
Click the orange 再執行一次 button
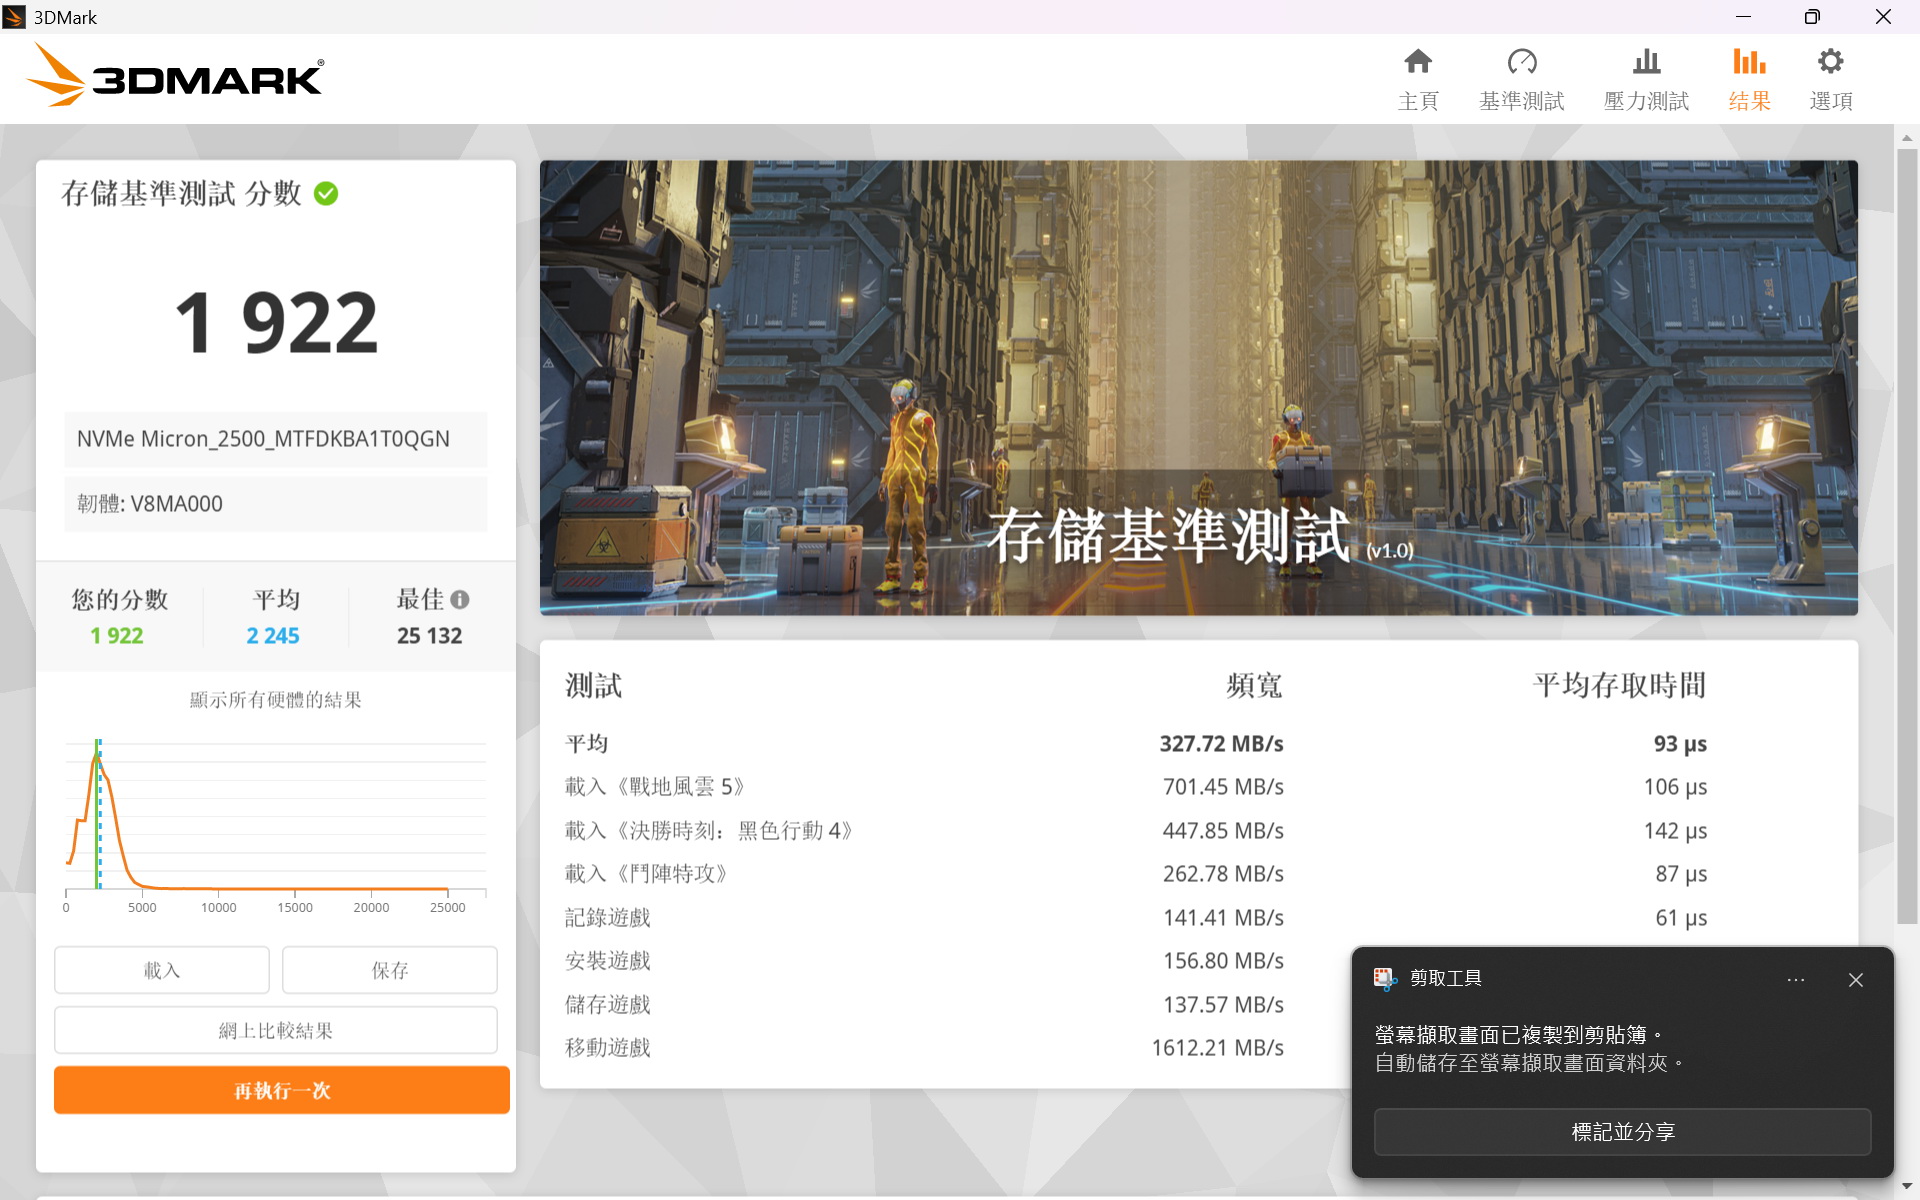pos(282,1090)
